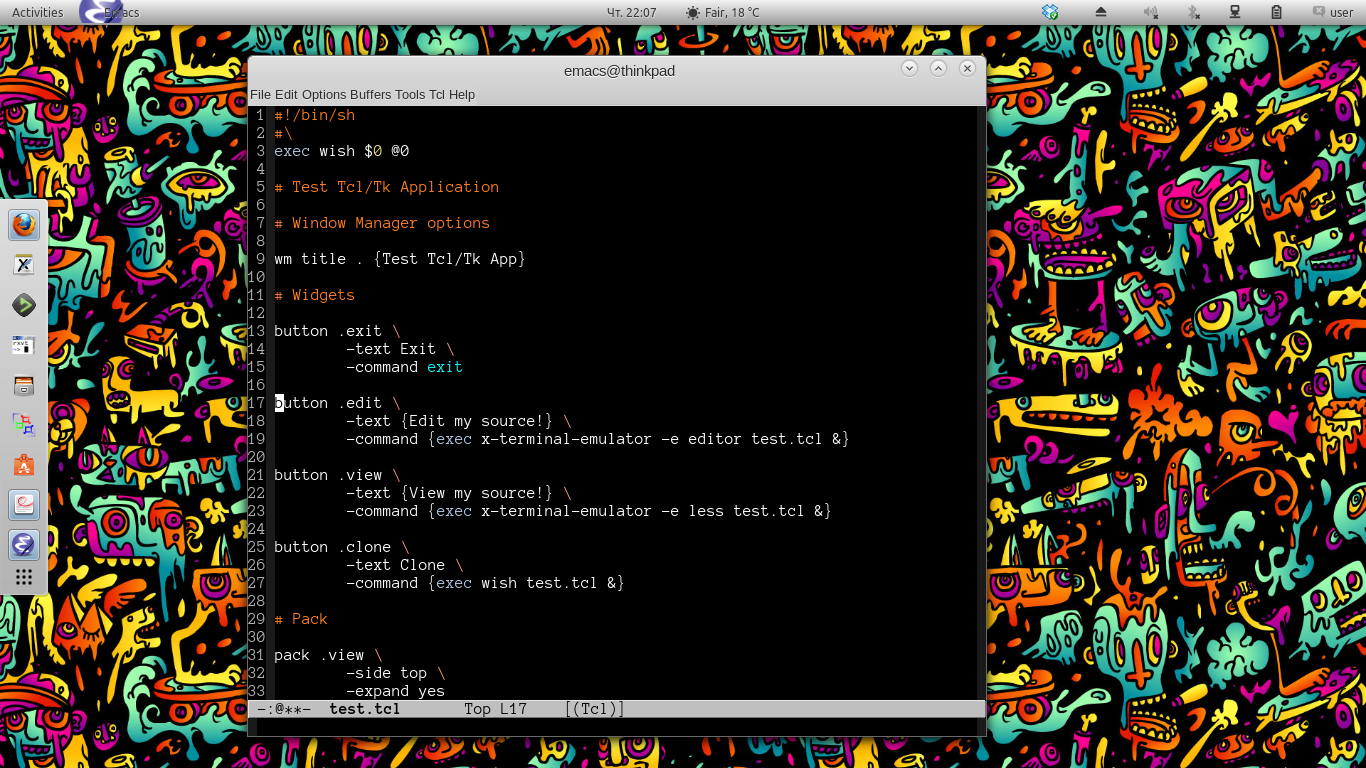This screenshot has height=768, width=1366.
Task: Click the eject tray icon
Action: coord(1101,12)
